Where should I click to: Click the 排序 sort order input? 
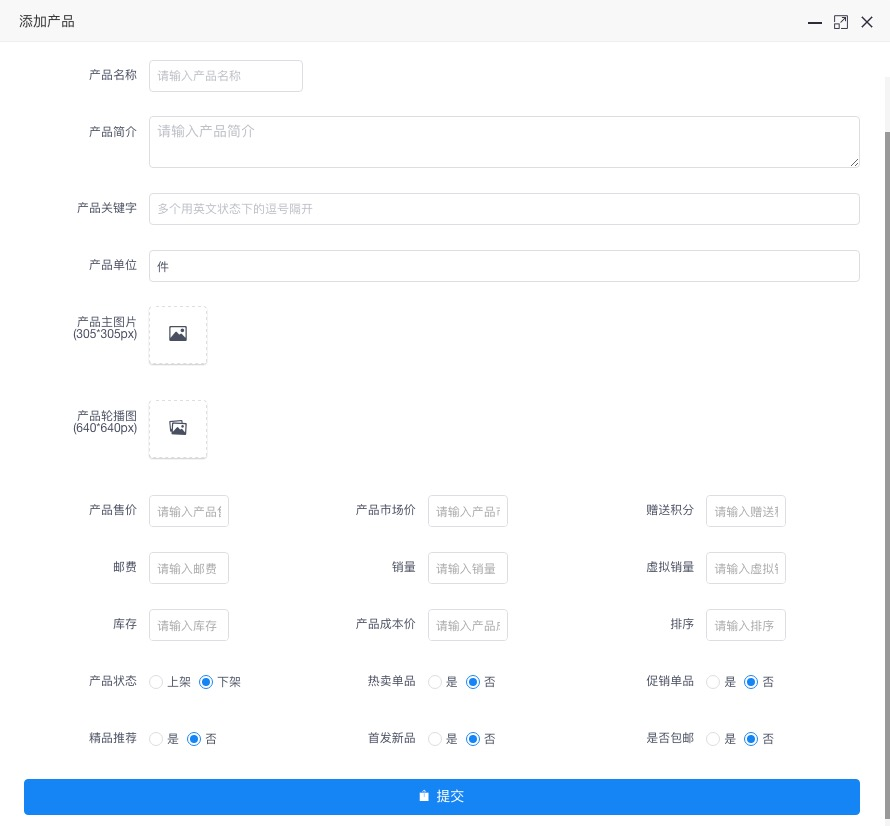[x=746, y=624]
